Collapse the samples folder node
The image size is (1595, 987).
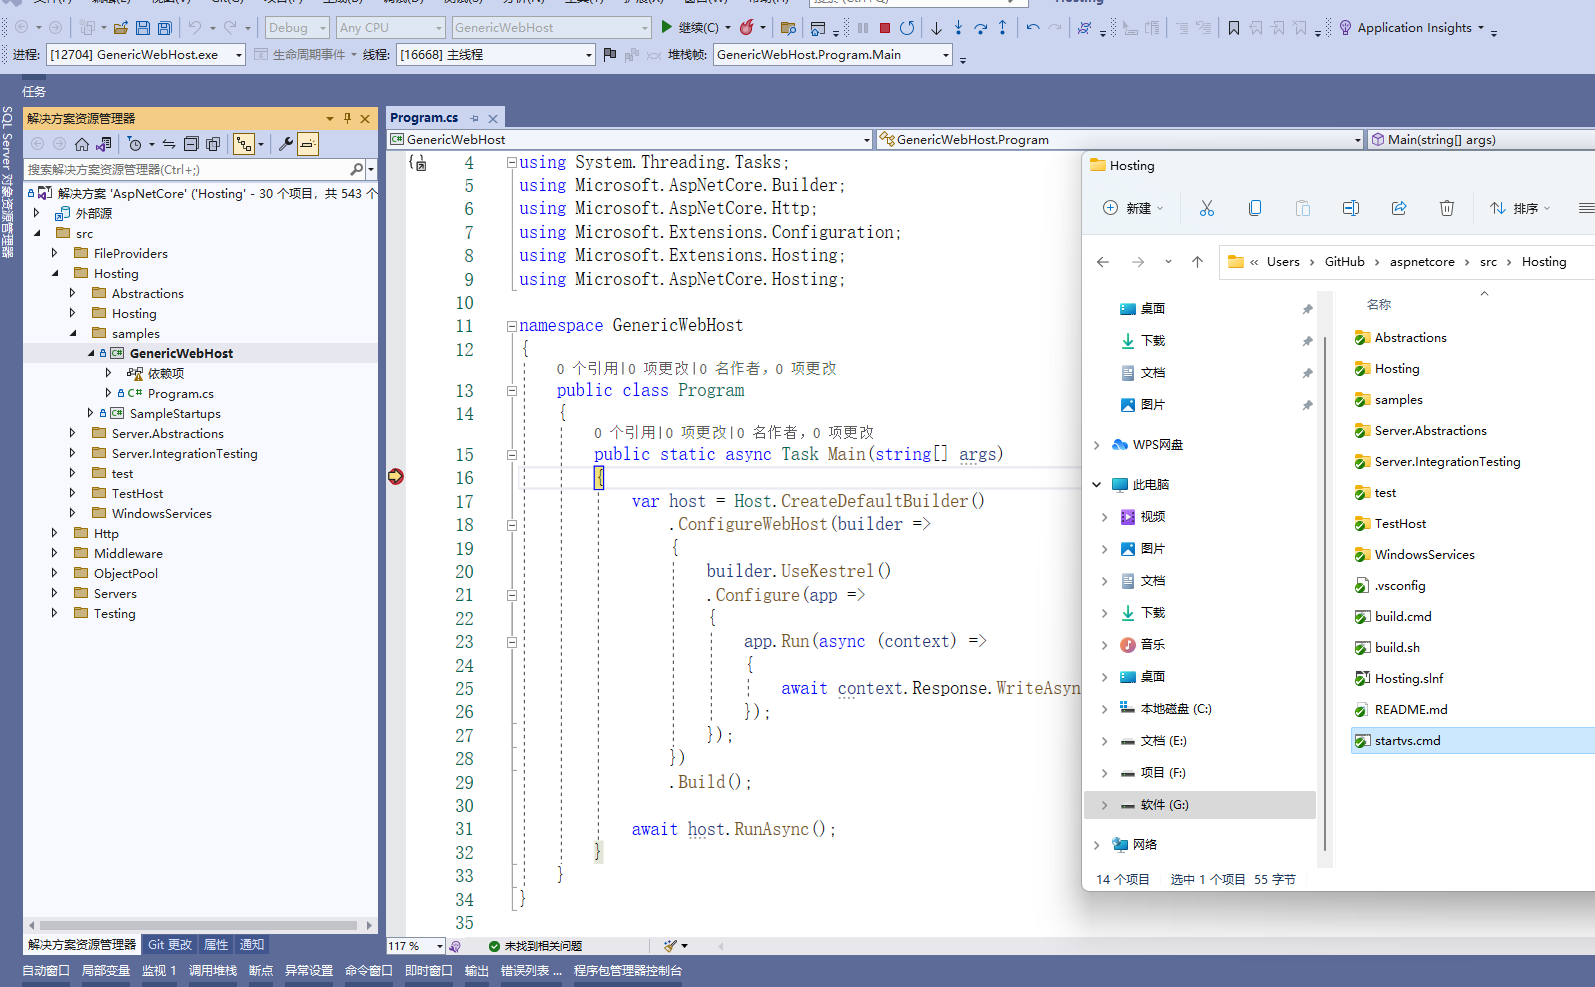[72, 333]
